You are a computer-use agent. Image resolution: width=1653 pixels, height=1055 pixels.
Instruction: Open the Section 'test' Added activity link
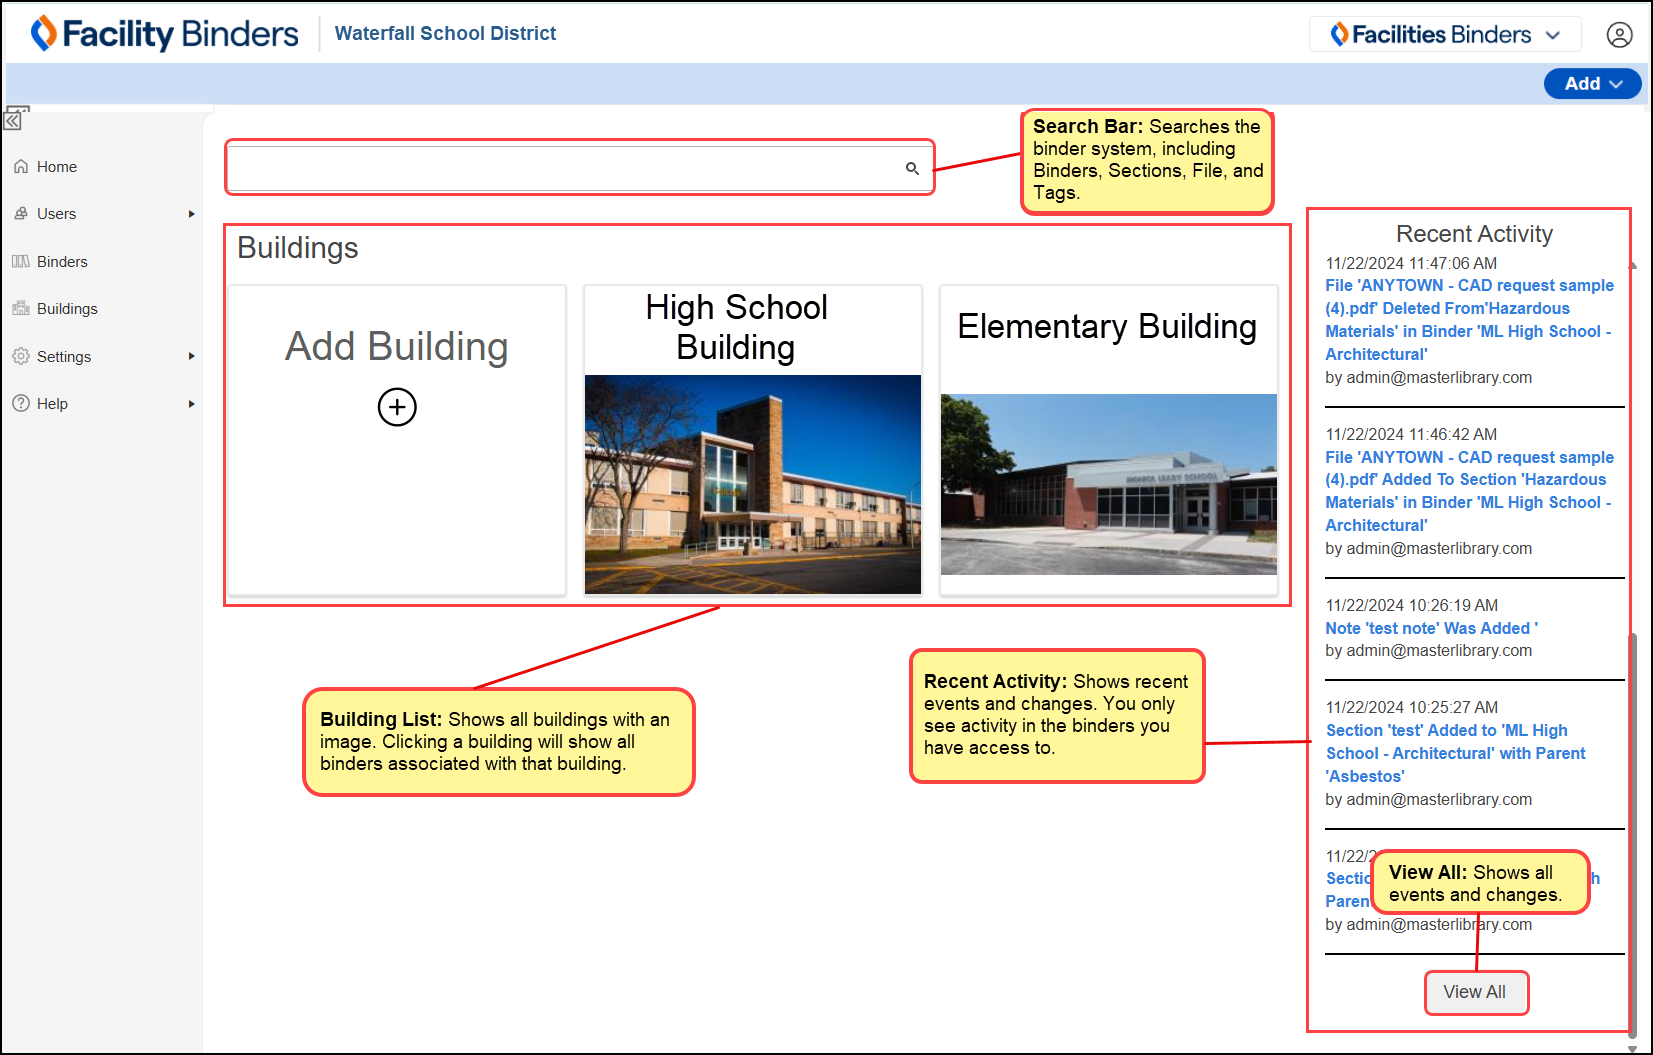click(x=1455, y=753)
